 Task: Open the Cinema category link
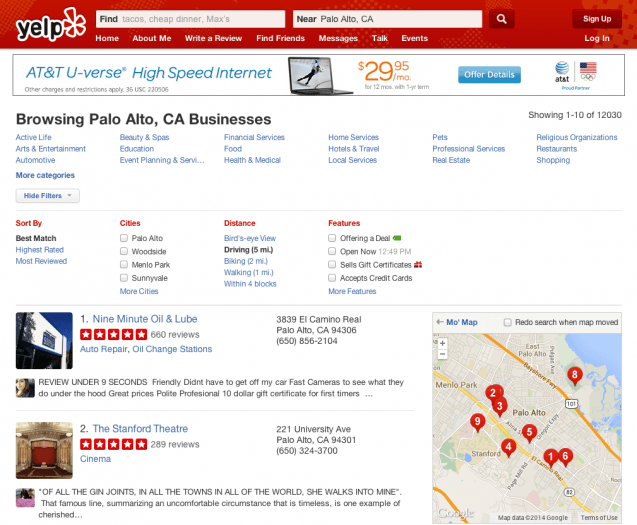coord(95,459)
